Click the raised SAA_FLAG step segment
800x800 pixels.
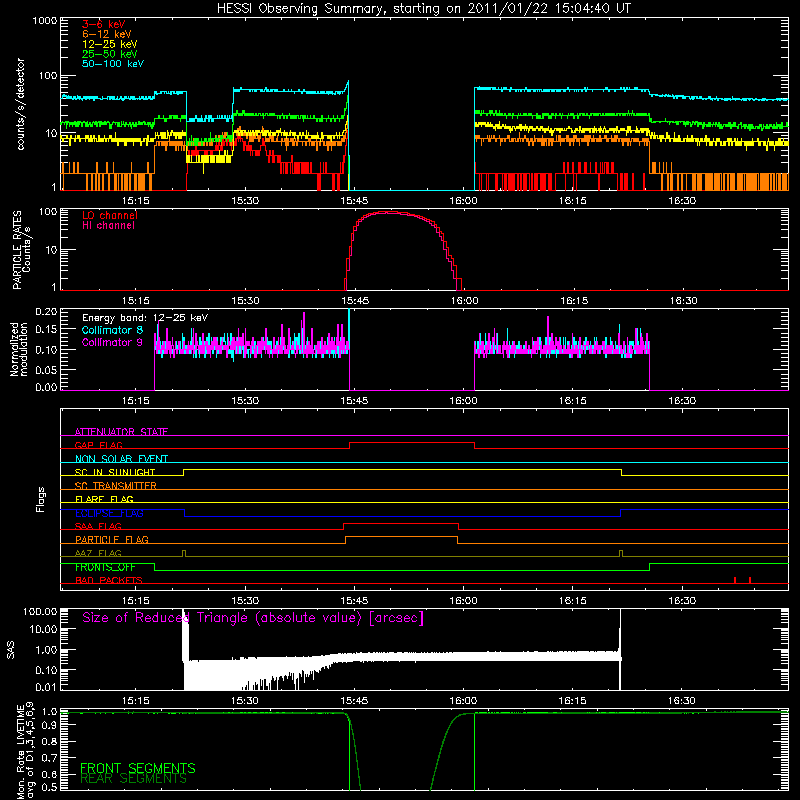pyautogui.click(x=401, y=523)
